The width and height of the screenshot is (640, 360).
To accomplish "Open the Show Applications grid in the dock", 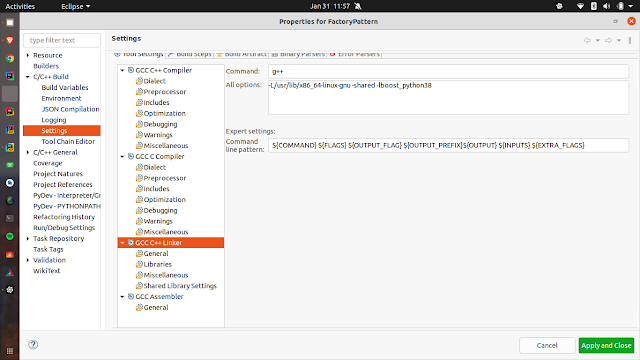I will tap(10, 351).
